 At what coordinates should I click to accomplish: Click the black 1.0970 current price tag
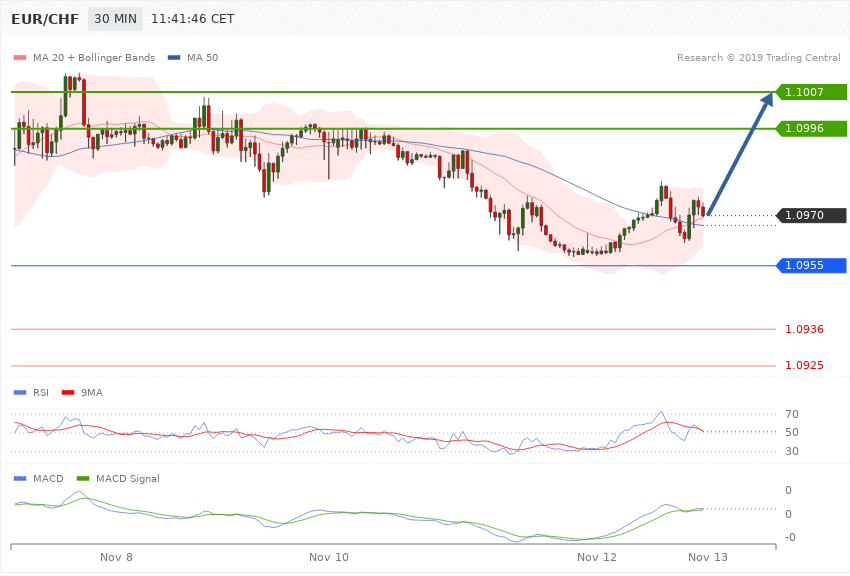click(812, 216)
